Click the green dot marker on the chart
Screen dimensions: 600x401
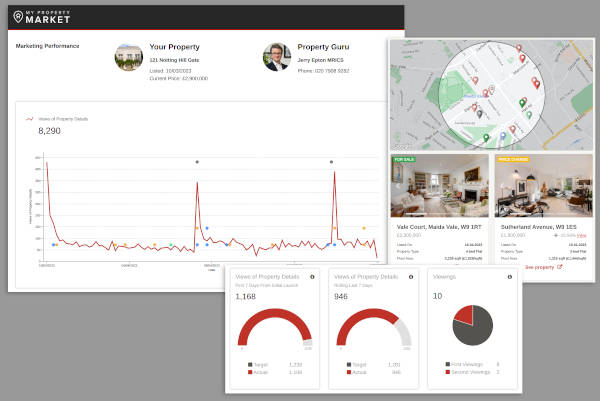[x=171, y=245]
